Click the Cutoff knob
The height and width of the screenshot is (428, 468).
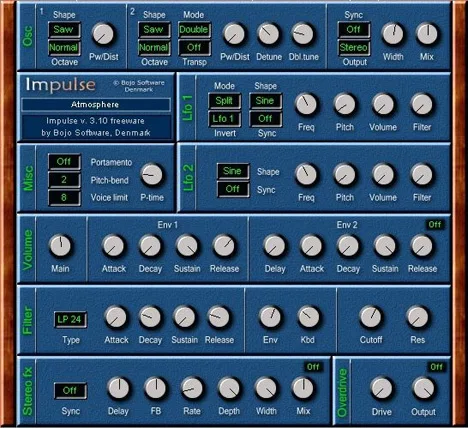click(371, 317)
